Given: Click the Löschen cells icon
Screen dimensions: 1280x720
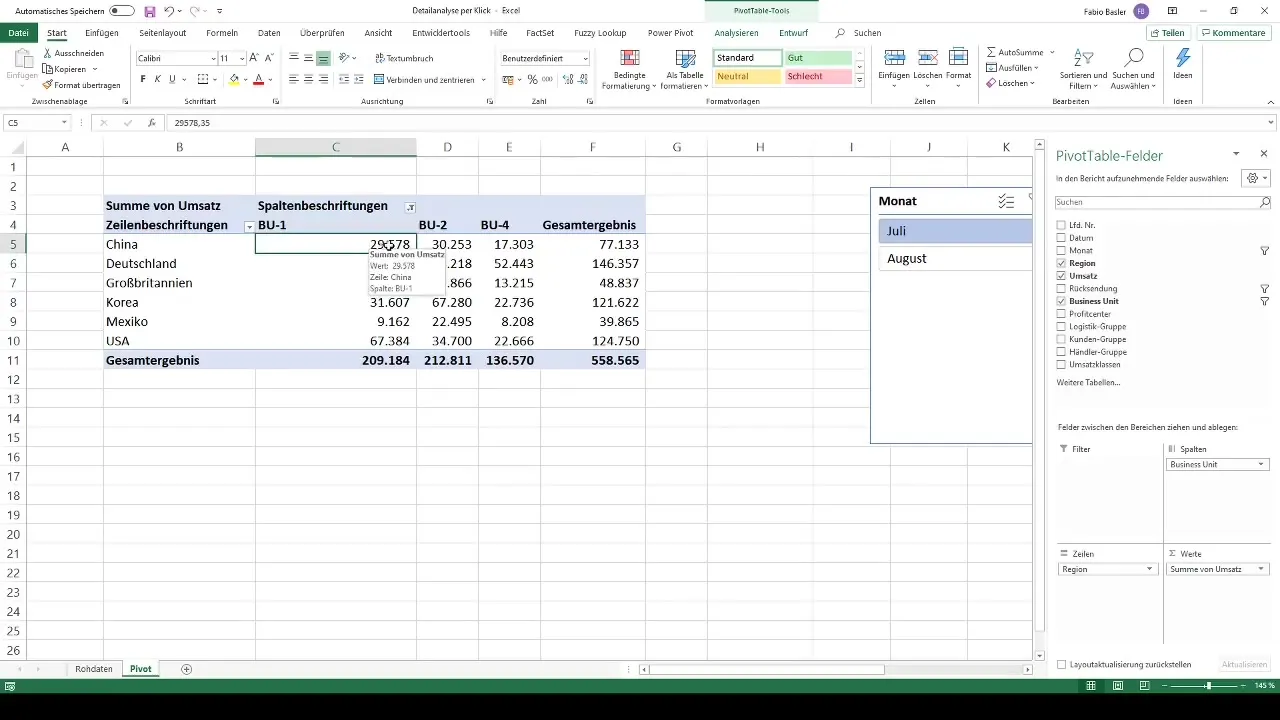Looking at the screenshot, I should (x=927, y=58).
